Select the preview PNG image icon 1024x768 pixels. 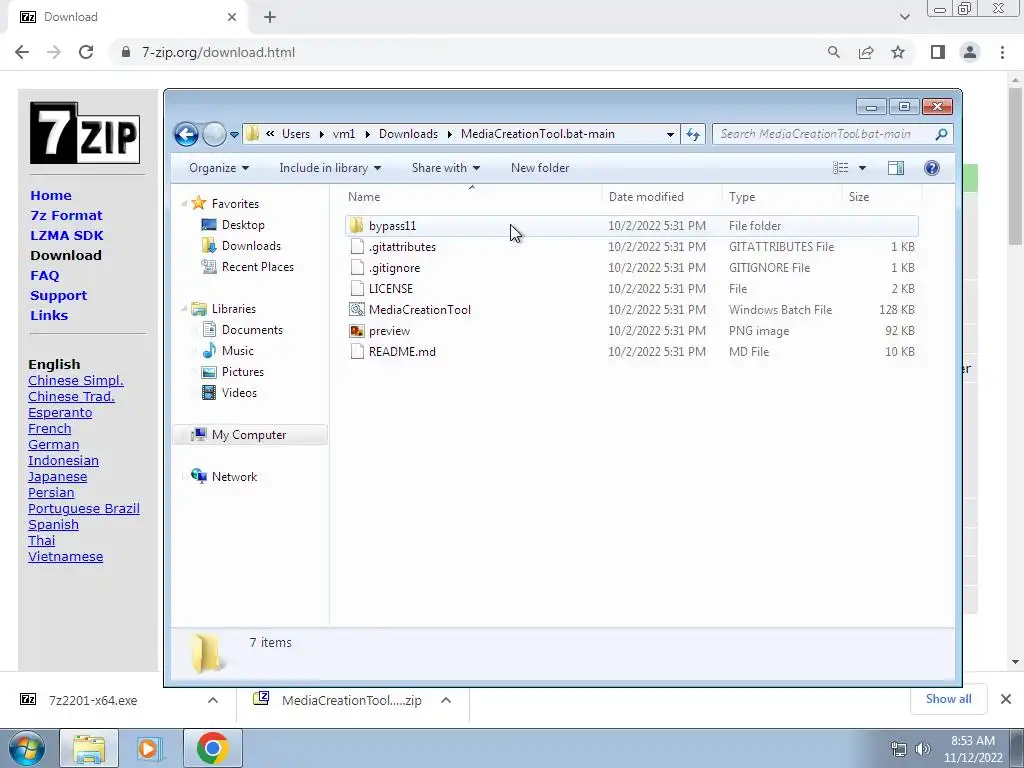357,330
